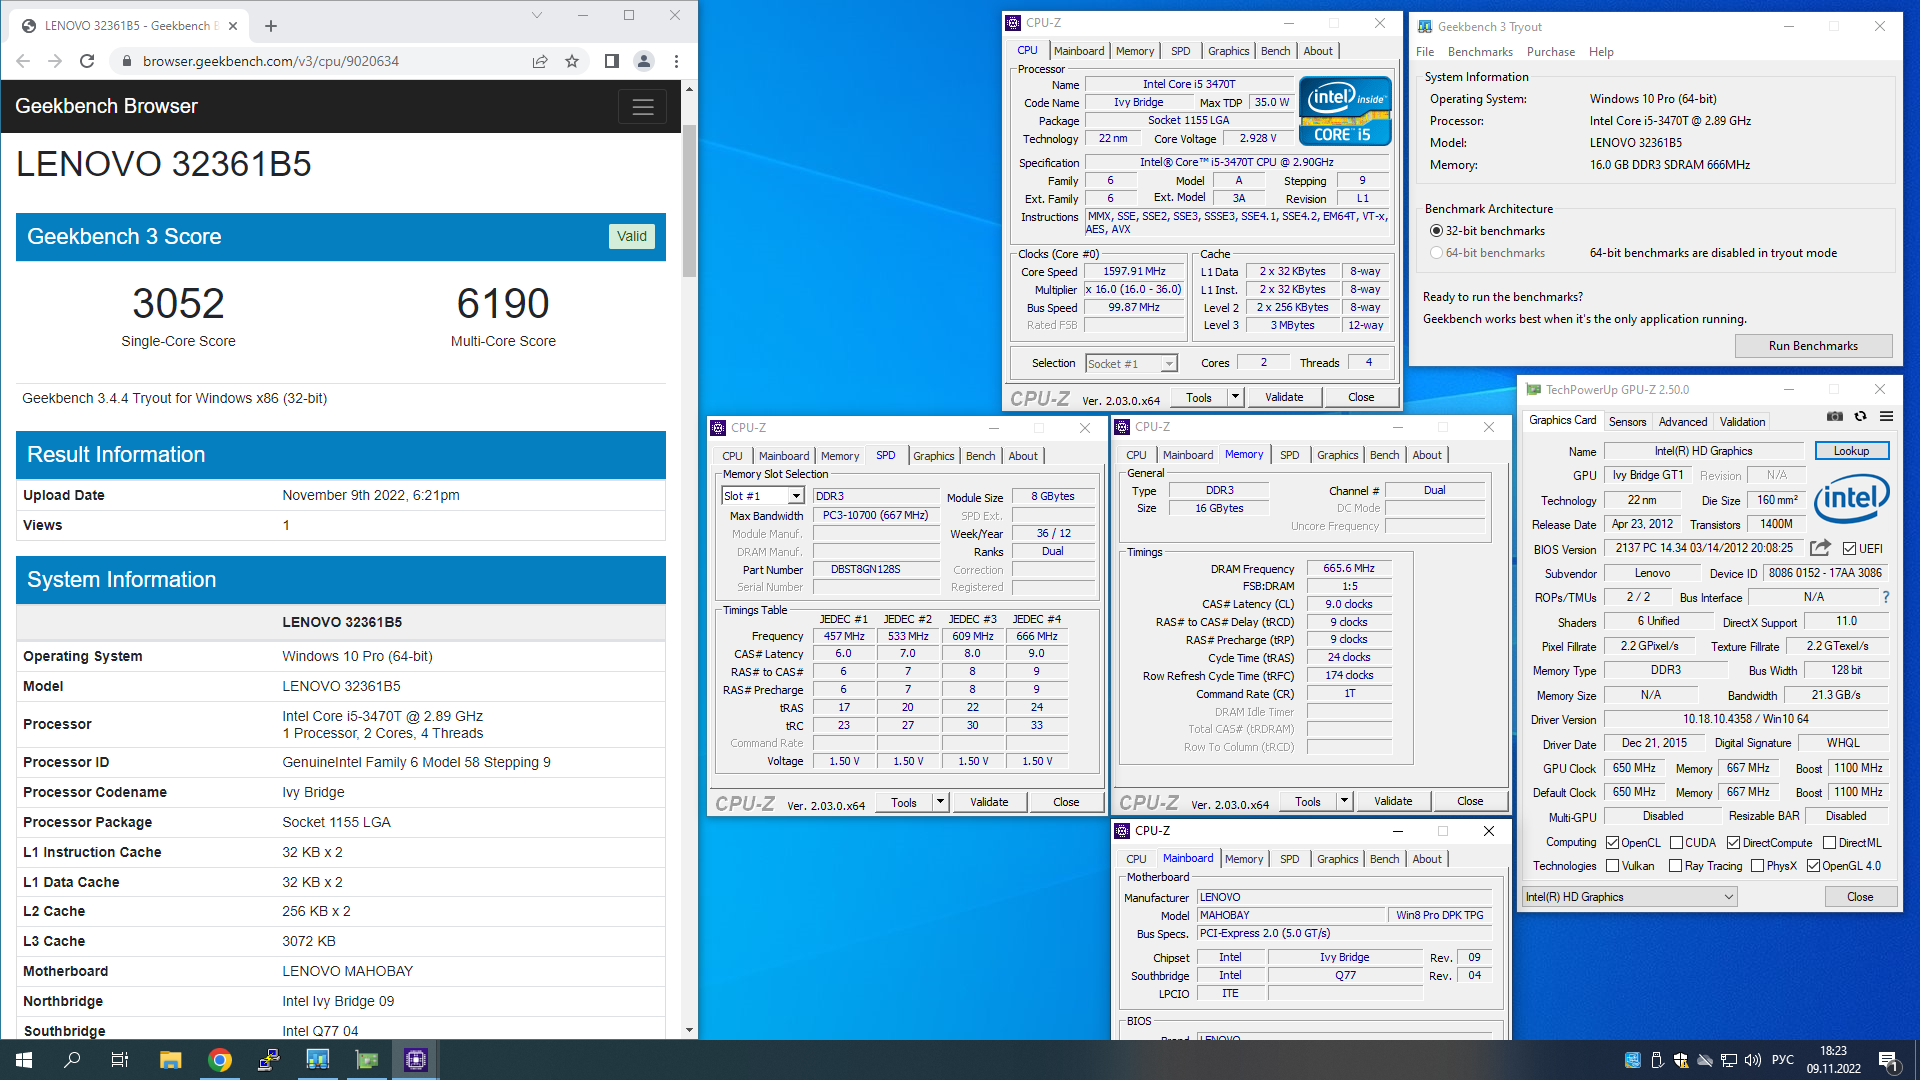Switch to Geekbench on the taskbar
The height and width of the screenshot is (1080, 1920).
(318, 1060)
